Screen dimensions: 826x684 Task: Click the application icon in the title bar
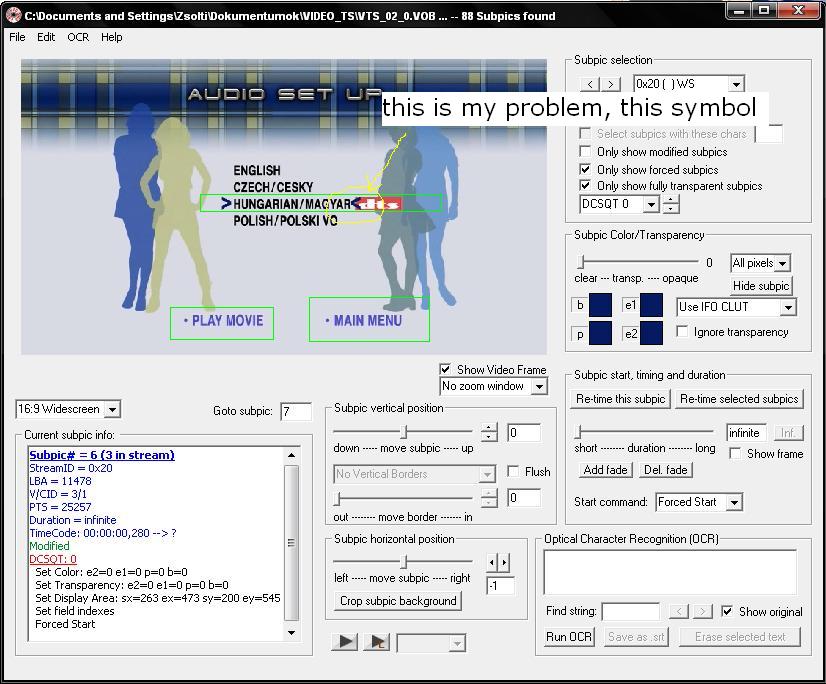coord(13,15)
